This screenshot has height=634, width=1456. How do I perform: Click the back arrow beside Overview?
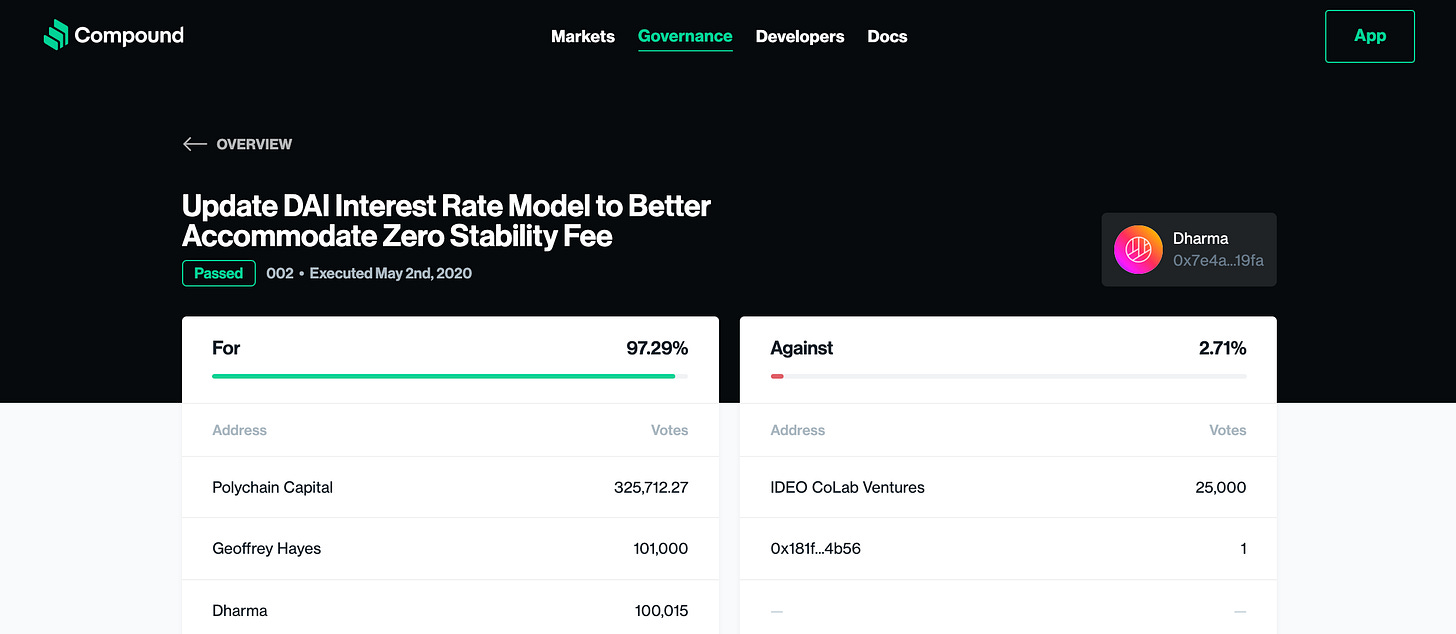194,144
